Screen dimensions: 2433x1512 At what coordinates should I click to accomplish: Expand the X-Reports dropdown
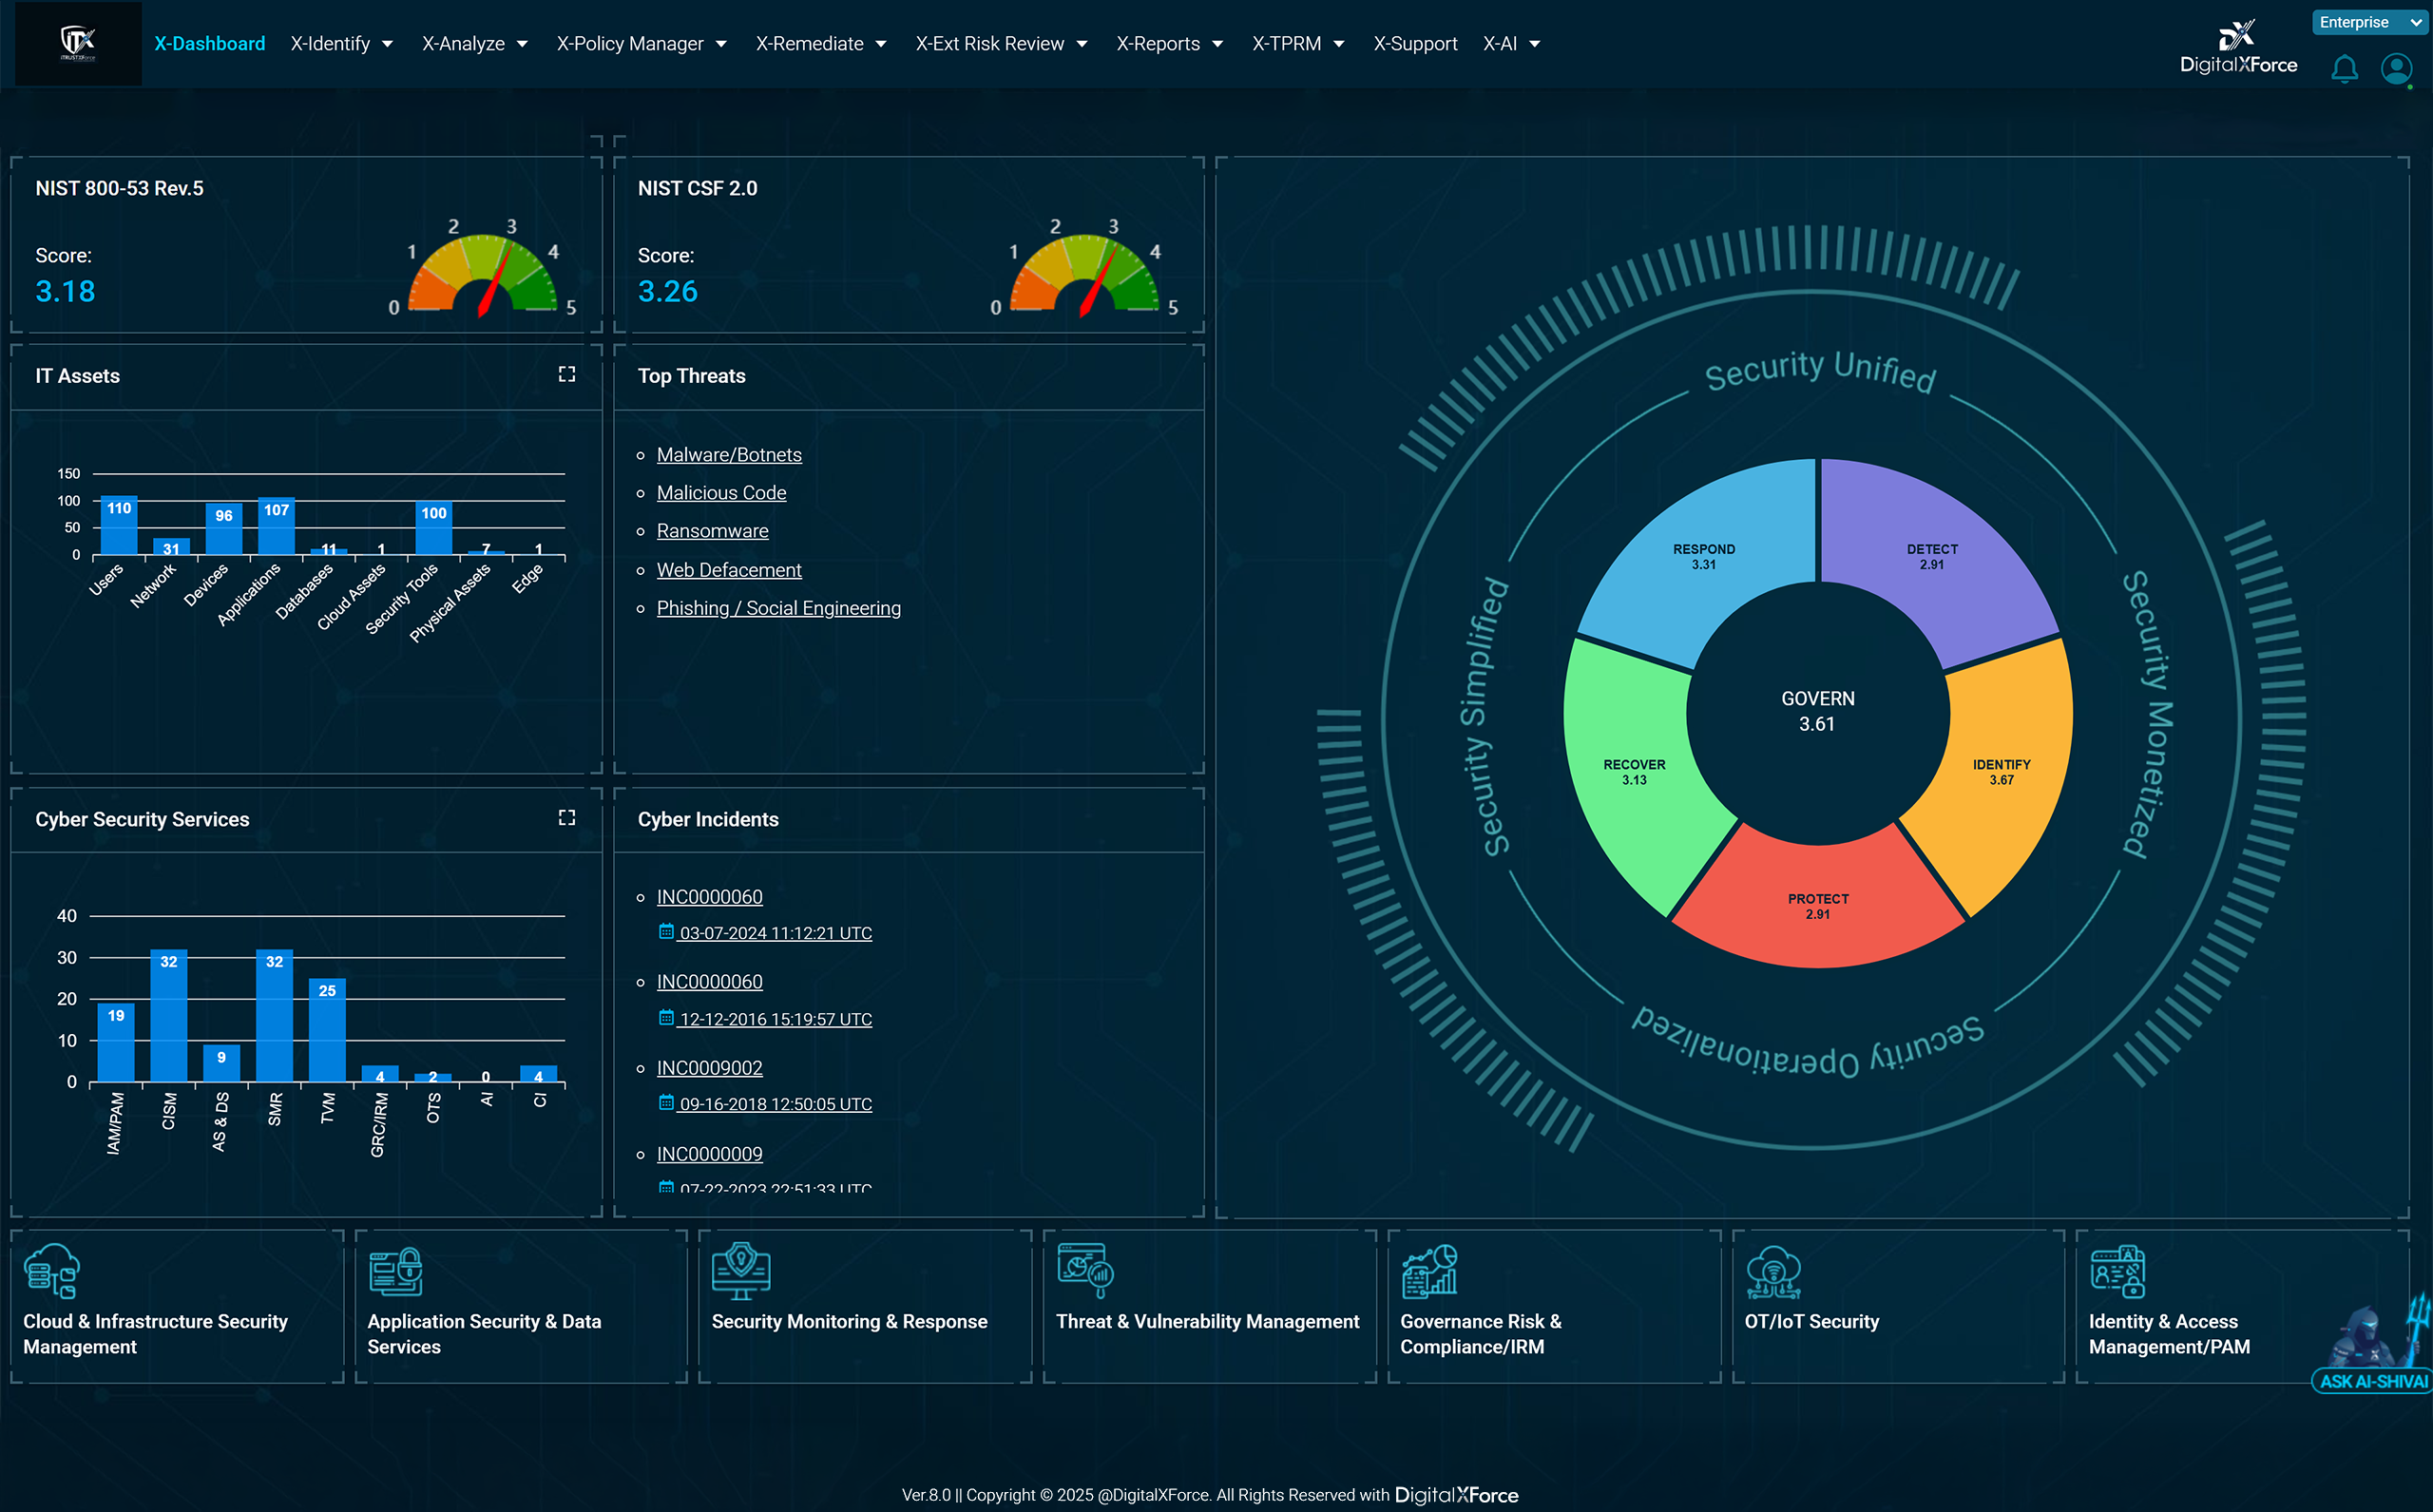point(1170,43)
